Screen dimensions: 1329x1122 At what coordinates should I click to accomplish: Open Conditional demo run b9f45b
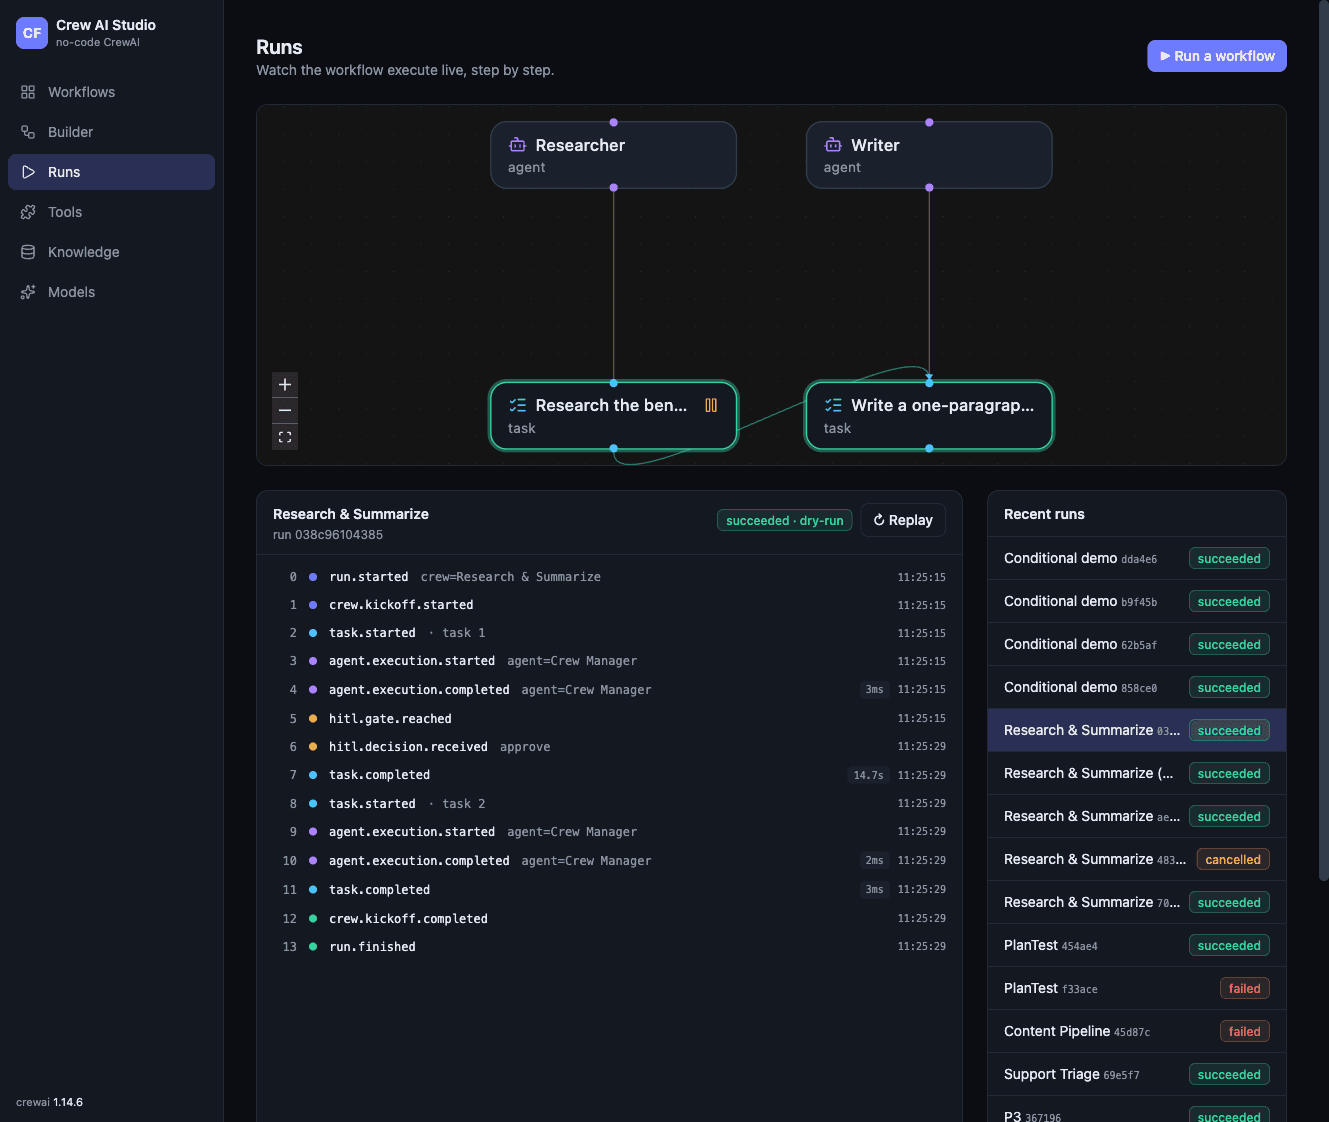click(x=1136, y=601)
